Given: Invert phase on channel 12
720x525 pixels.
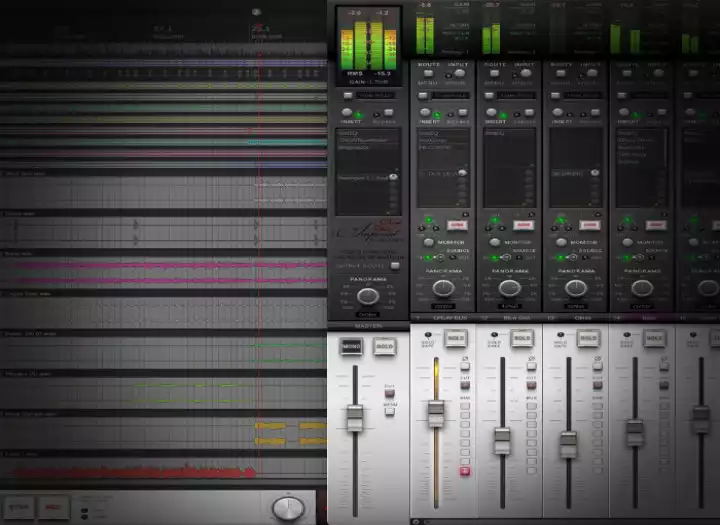Looking at the screenshot, I should click(531, 366).
